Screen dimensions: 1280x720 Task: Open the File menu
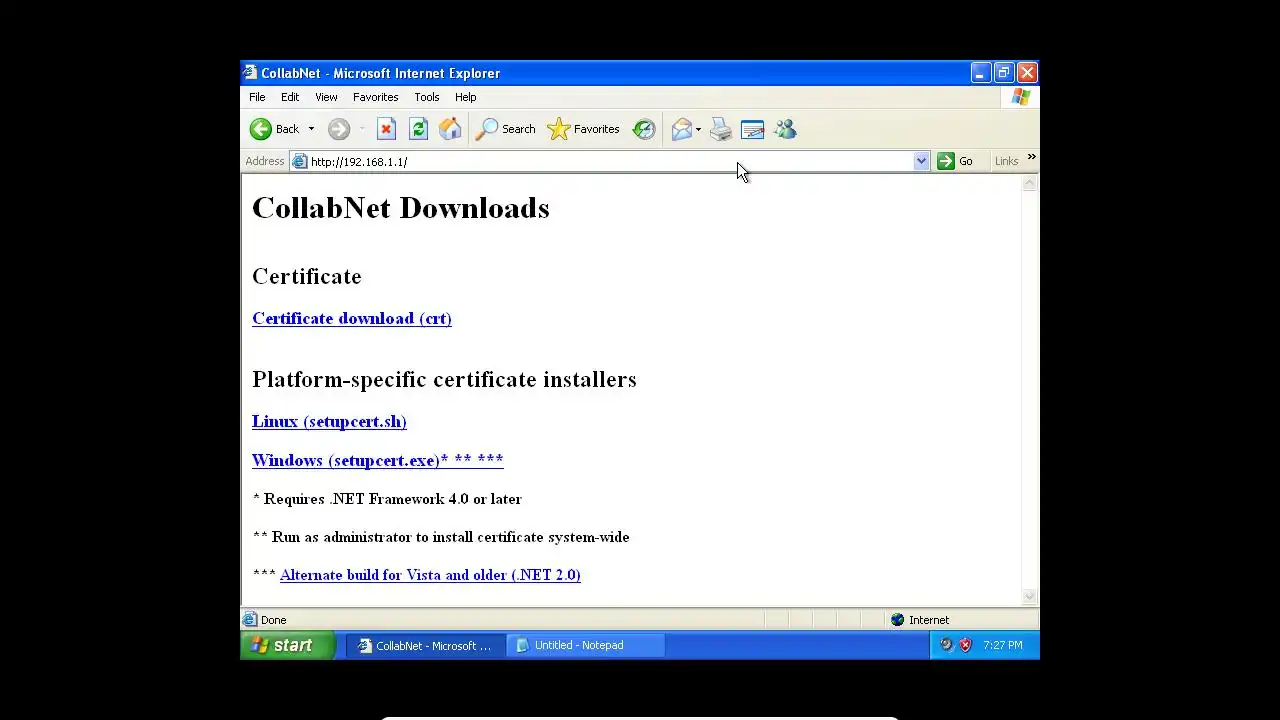(257, 97)
